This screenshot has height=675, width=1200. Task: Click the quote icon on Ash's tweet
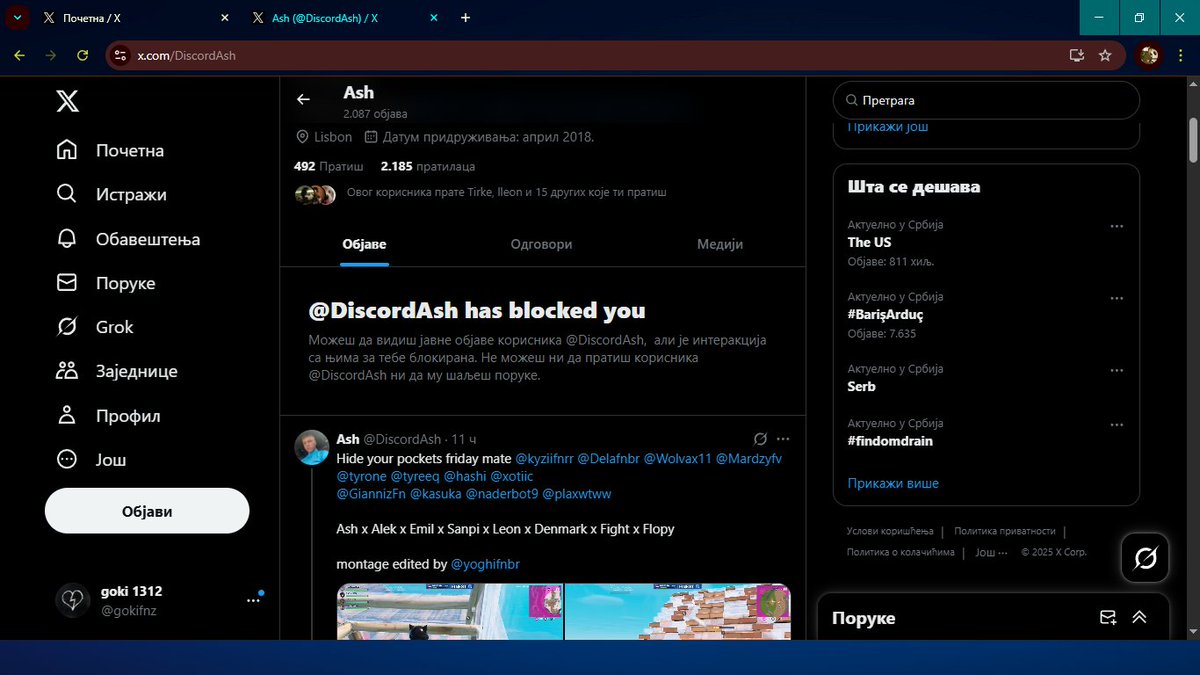tap(760, 438)
